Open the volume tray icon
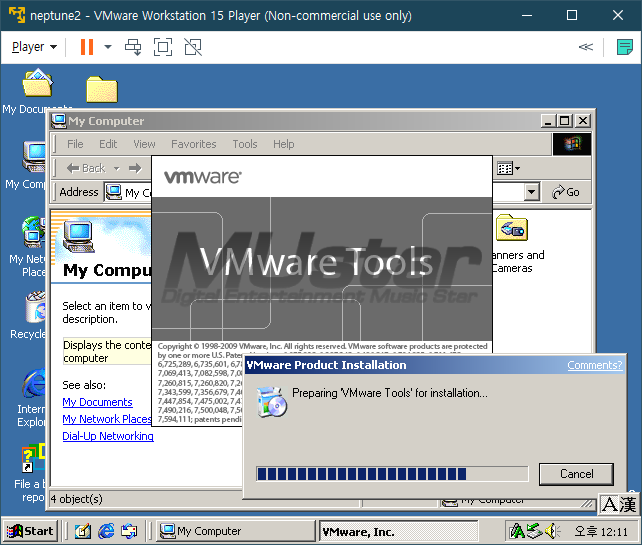This screenshot has height=545, width=642. pos(552,531)
